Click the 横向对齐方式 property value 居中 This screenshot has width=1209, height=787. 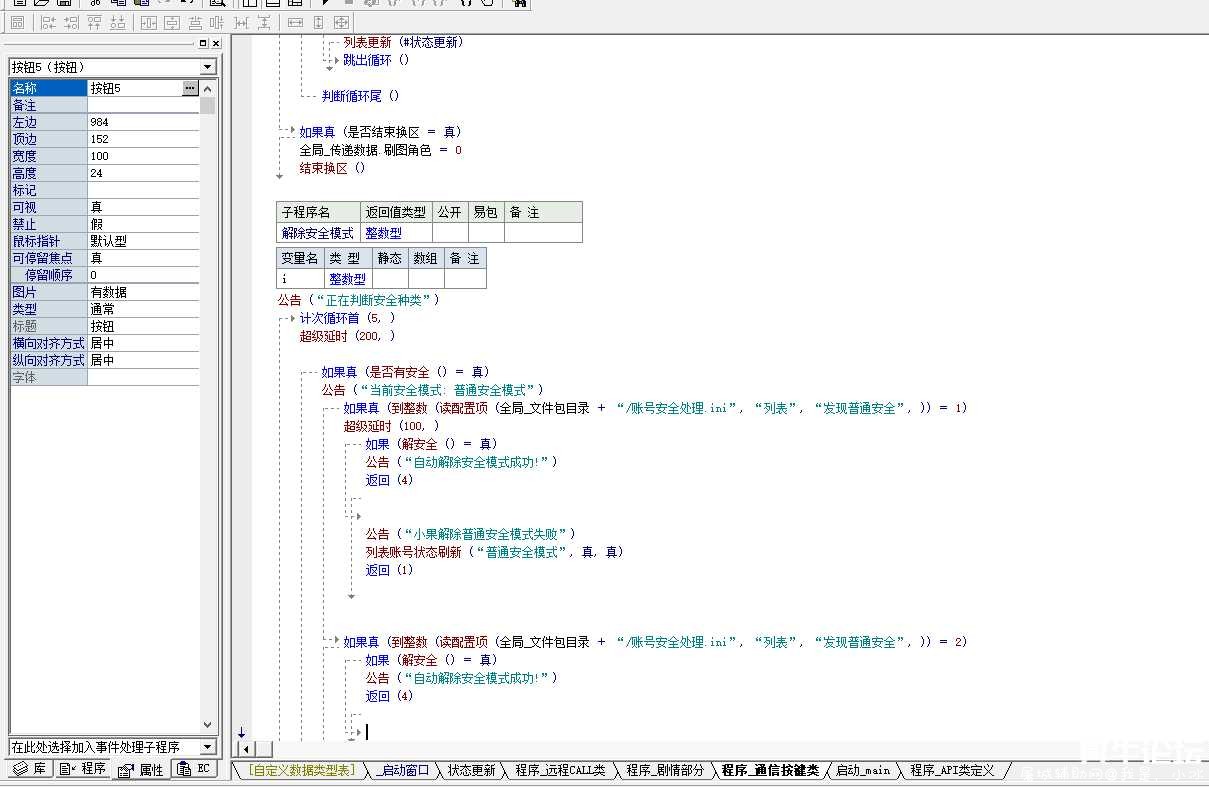tap(144, 343)
